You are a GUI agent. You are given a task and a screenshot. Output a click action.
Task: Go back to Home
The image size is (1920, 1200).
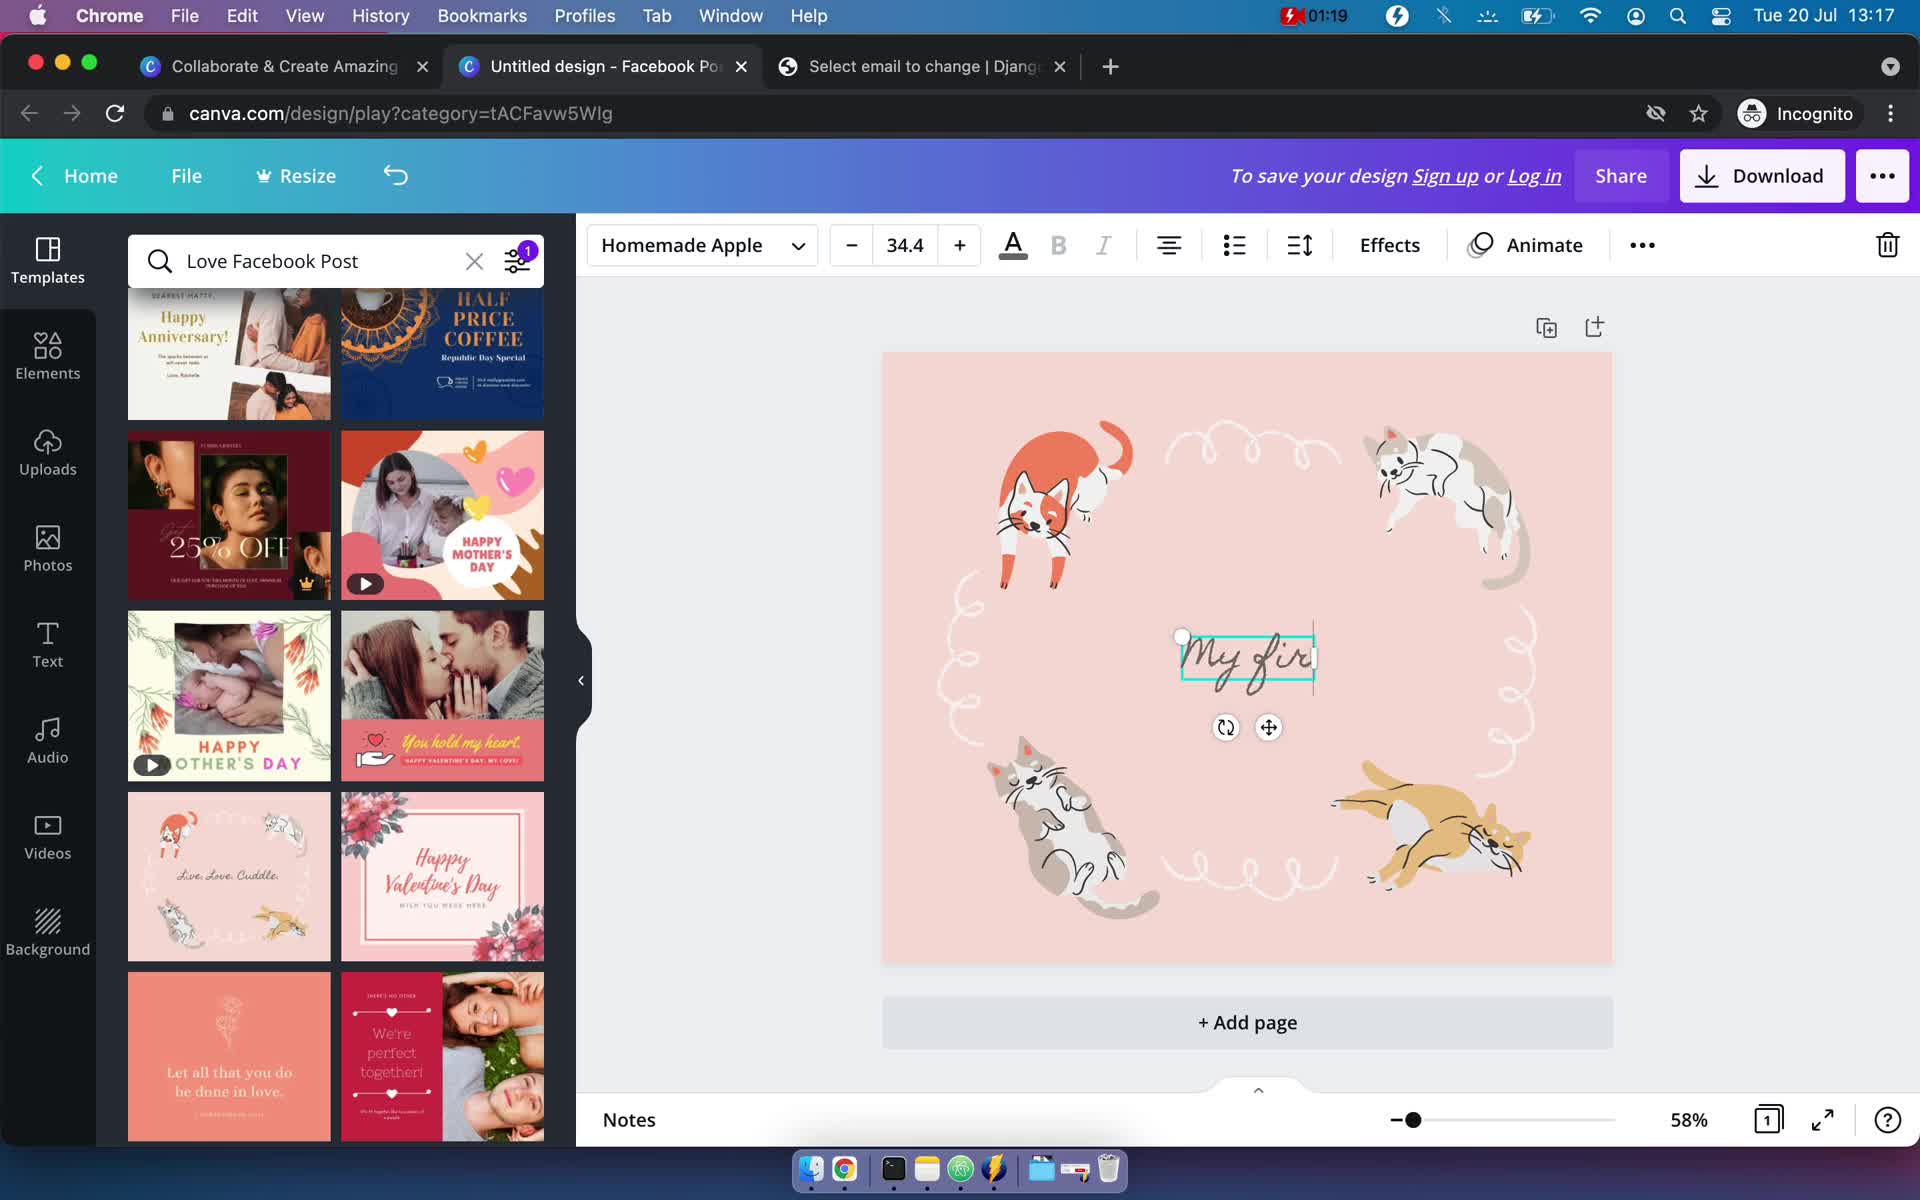click(75, 176)
